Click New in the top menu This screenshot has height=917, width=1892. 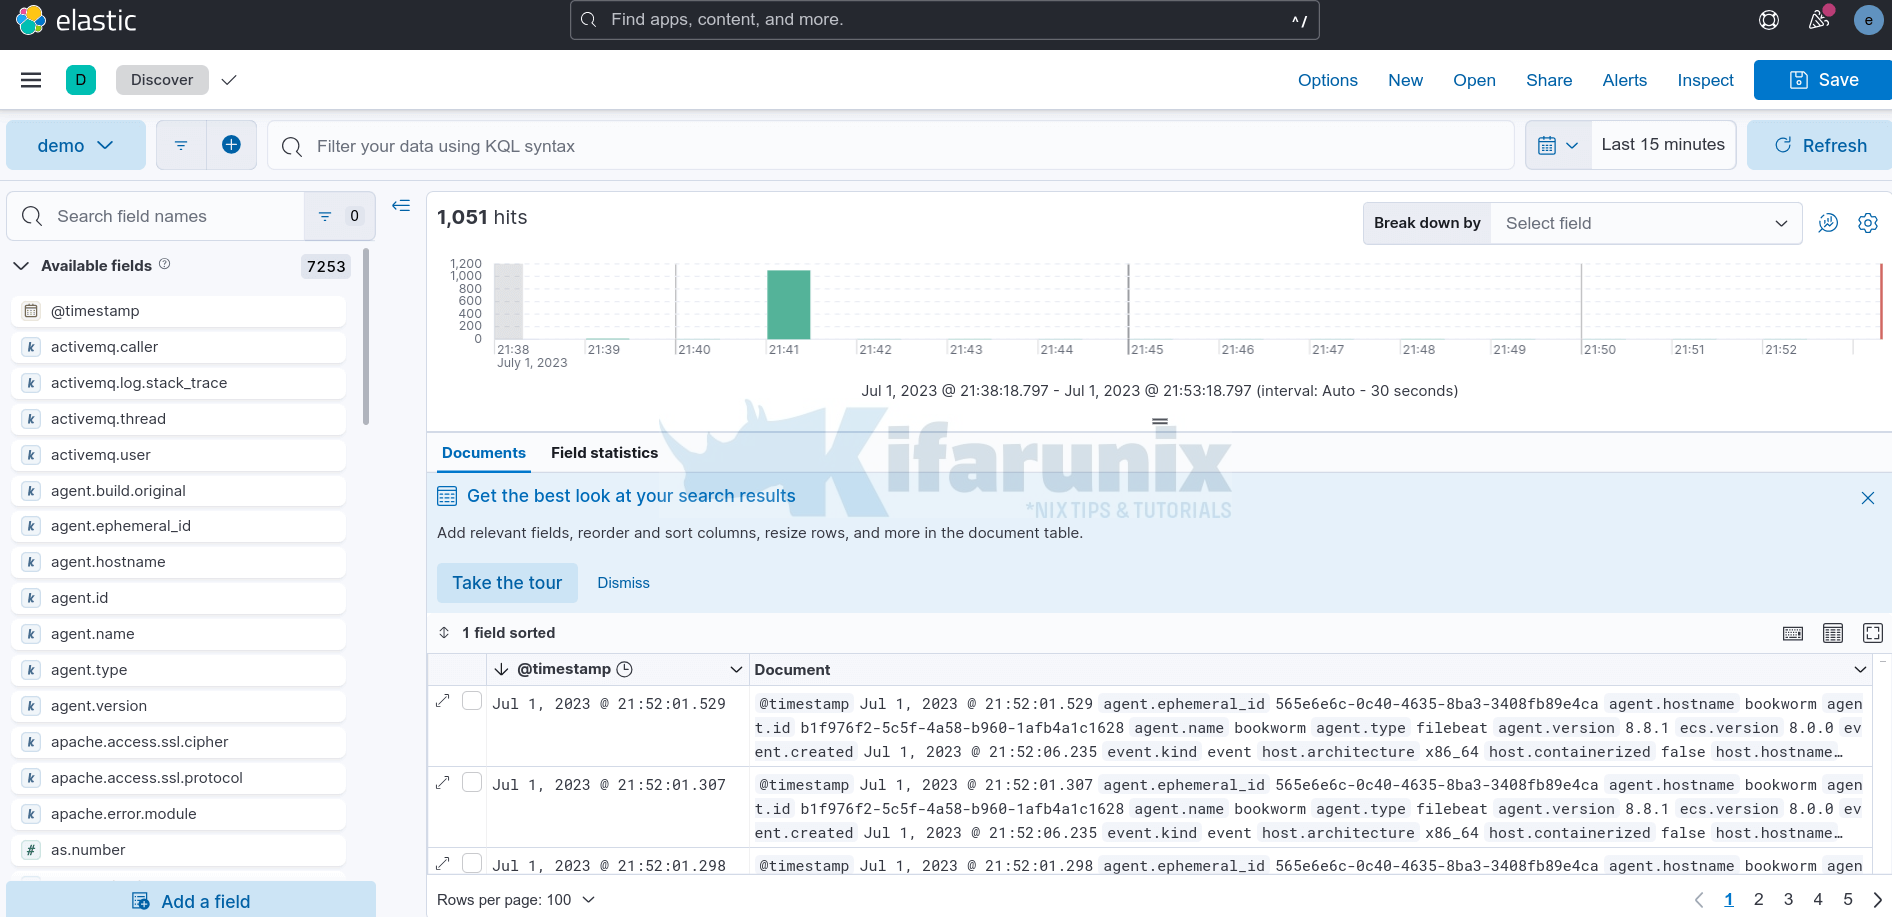coord(1405,80)
